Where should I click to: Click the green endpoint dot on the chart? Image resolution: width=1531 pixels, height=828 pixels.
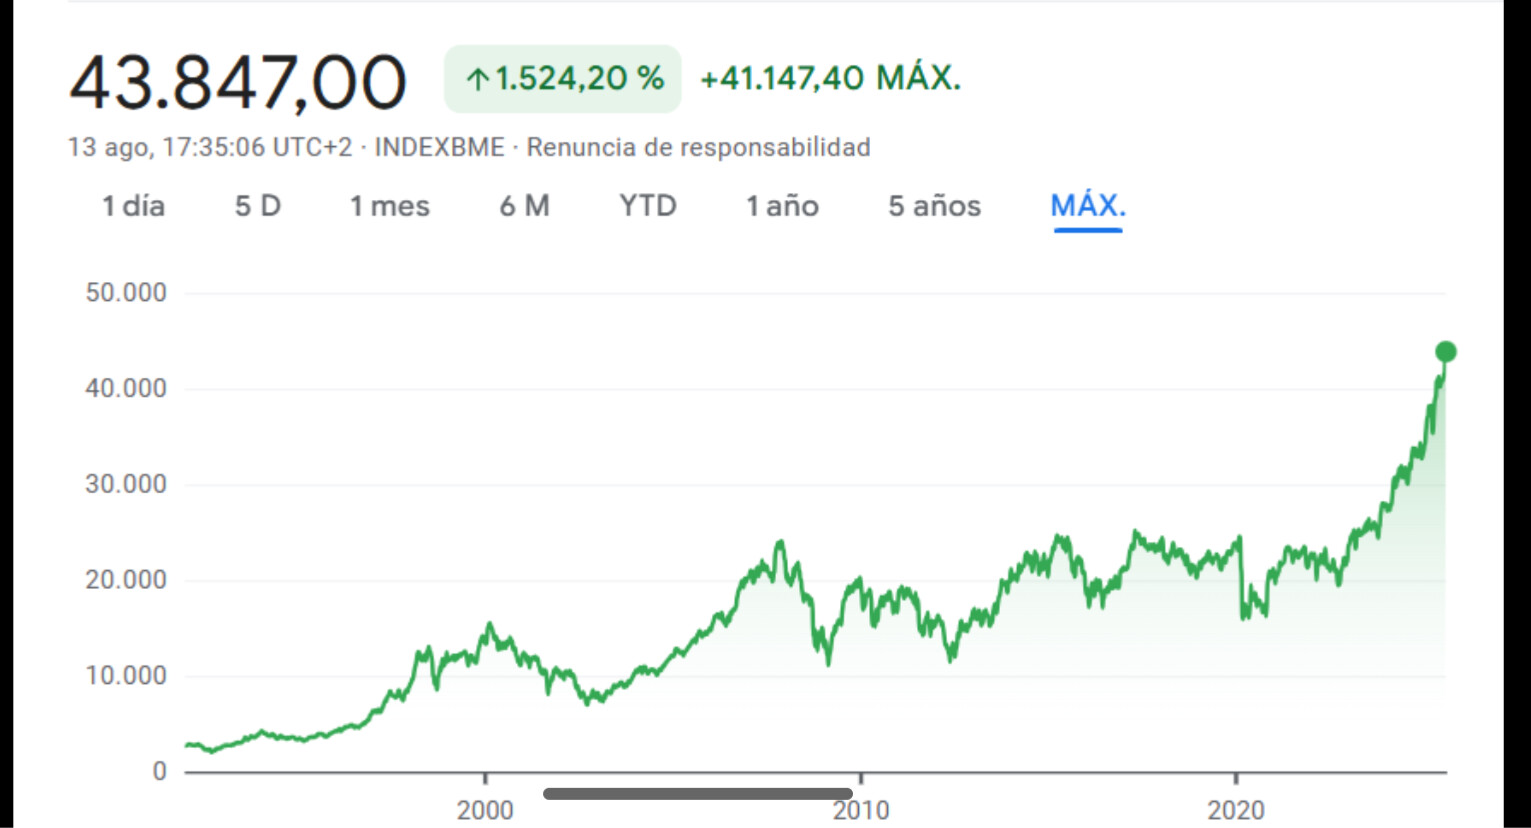(x=1445, y=352)
